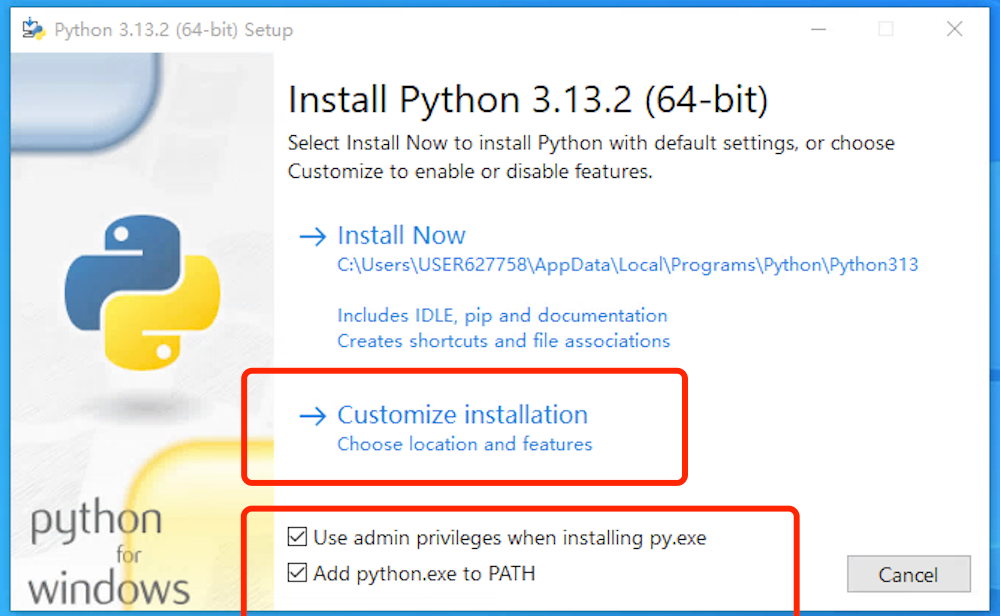Screen dimensions: 1000x616
Task: Click 'Creates shortcuts and file associations' text
Action: [x=503, y=341]
